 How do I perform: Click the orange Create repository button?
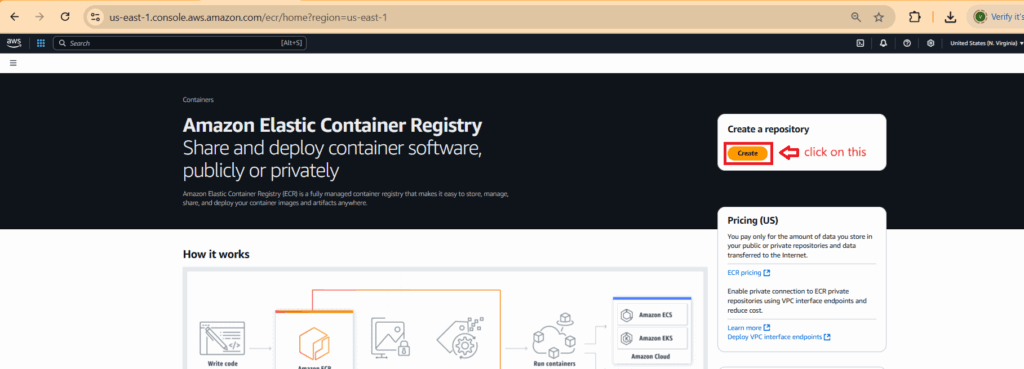pyautogui.click(x=748, y=153)
